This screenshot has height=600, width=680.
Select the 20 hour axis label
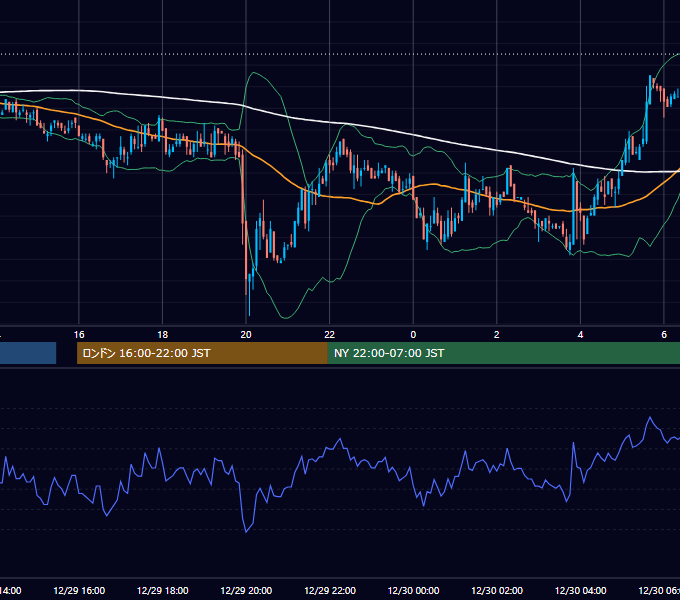[246, 335]
